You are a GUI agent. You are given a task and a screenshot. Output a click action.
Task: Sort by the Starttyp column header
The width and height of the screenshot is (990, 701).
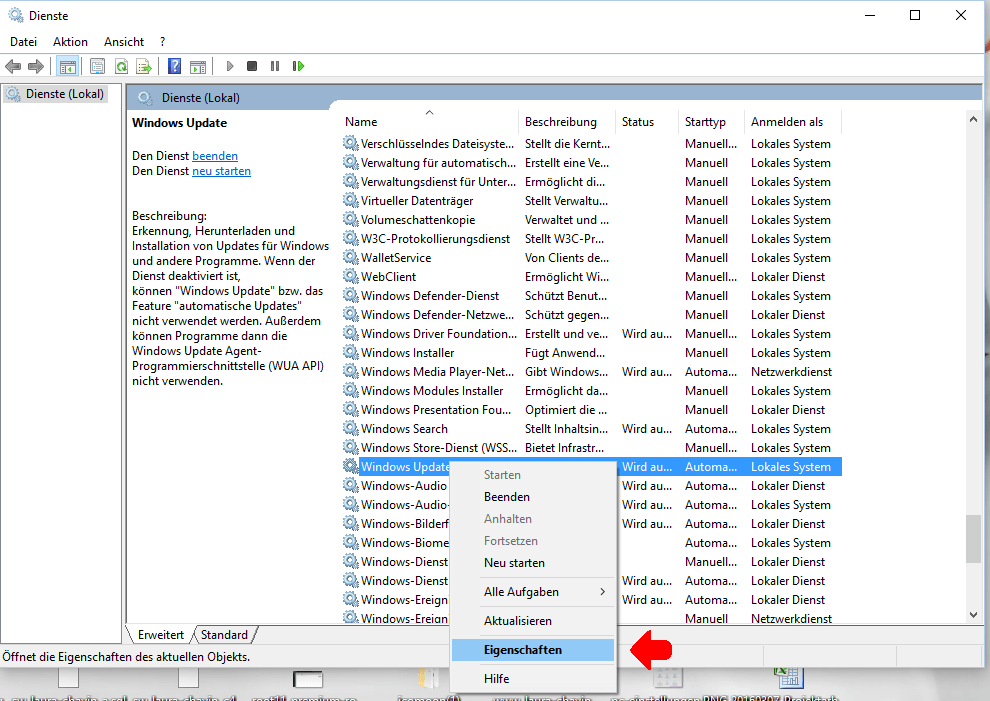713,122
